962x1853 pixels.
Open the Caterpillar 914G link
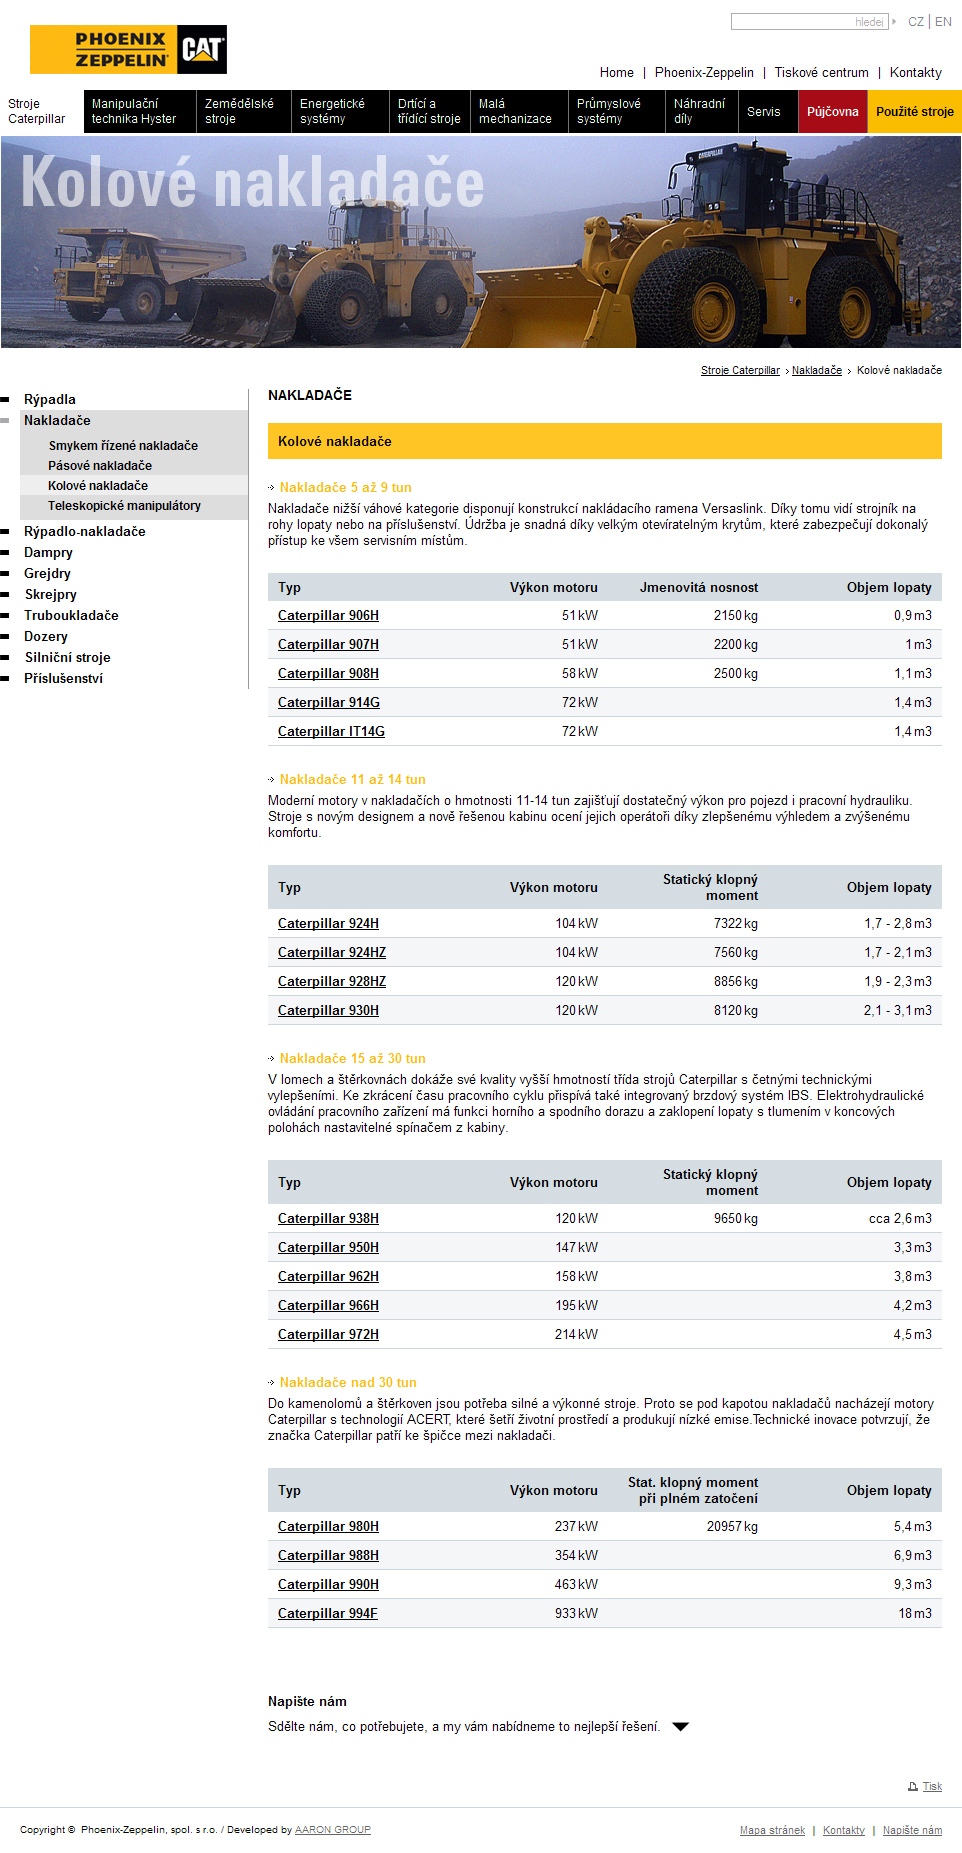click(329, 702)
